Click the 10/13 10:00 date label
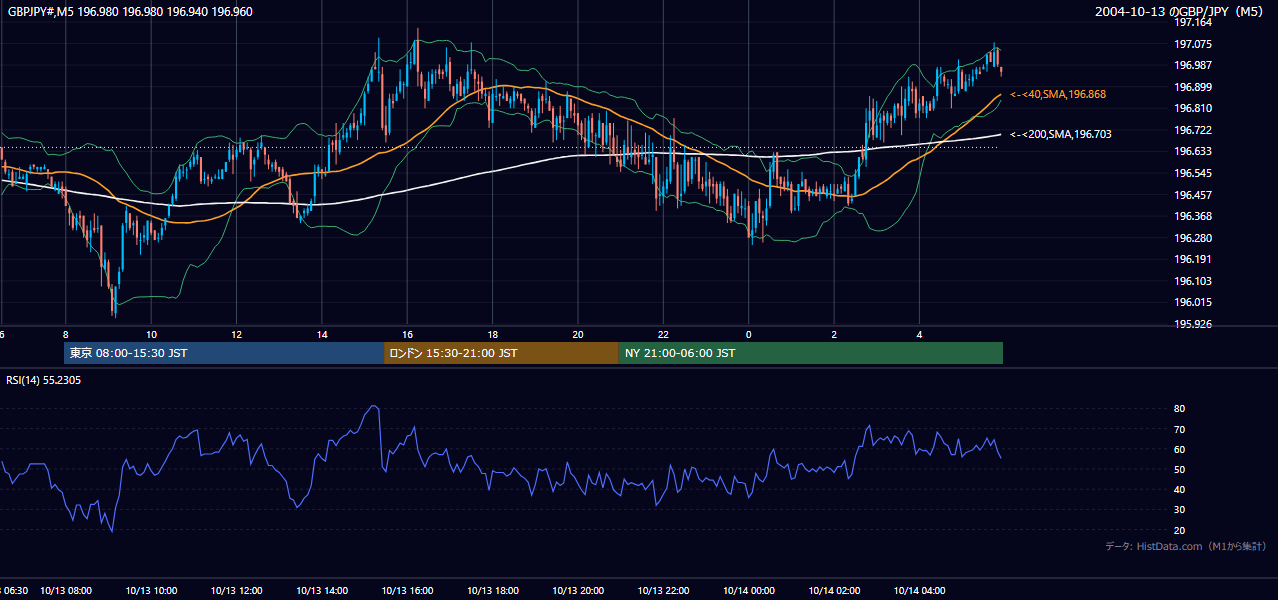Viewport: 1278px width, 600px height. (151, 590)
